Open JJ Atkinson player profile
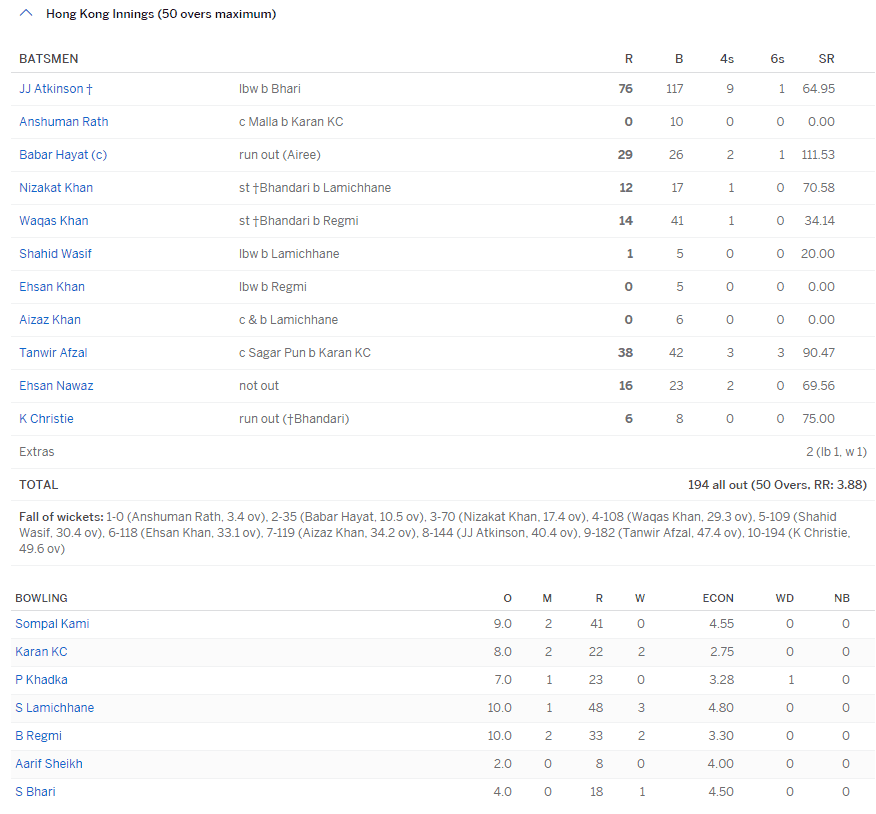 click(x=51, y=89)
